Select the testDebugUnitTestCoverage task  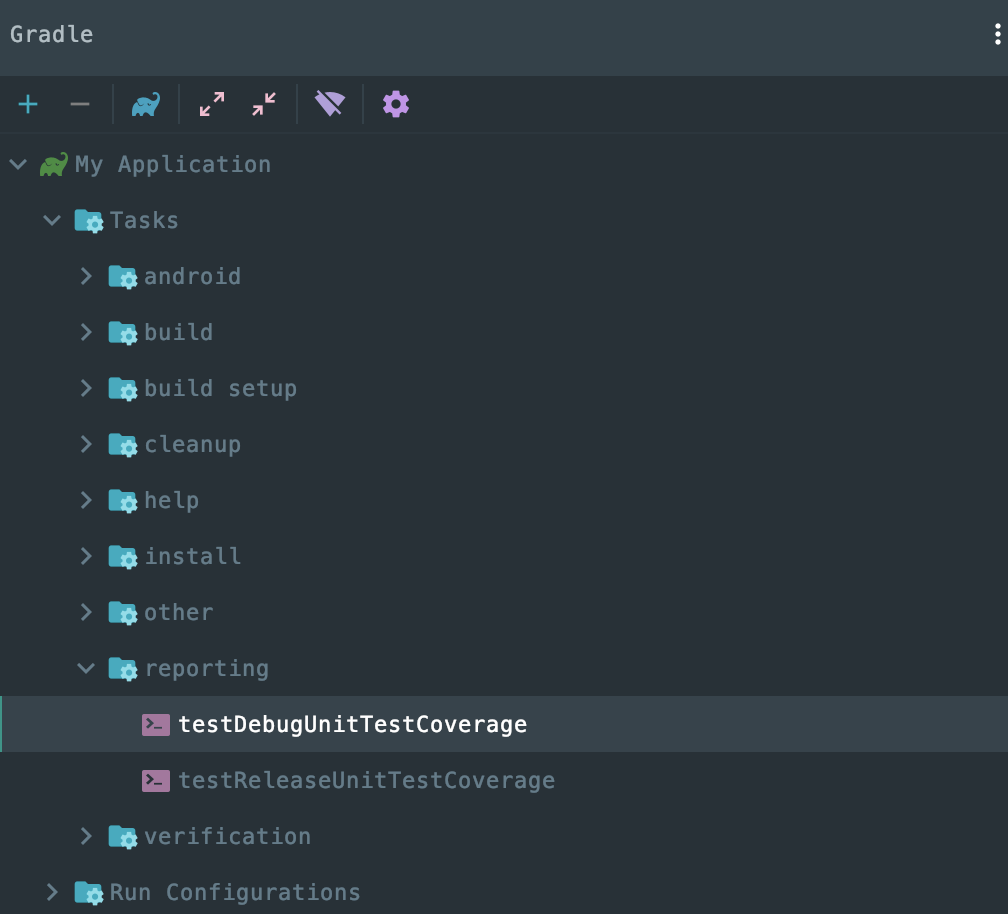pyautogui.click(x=352, y=724)
